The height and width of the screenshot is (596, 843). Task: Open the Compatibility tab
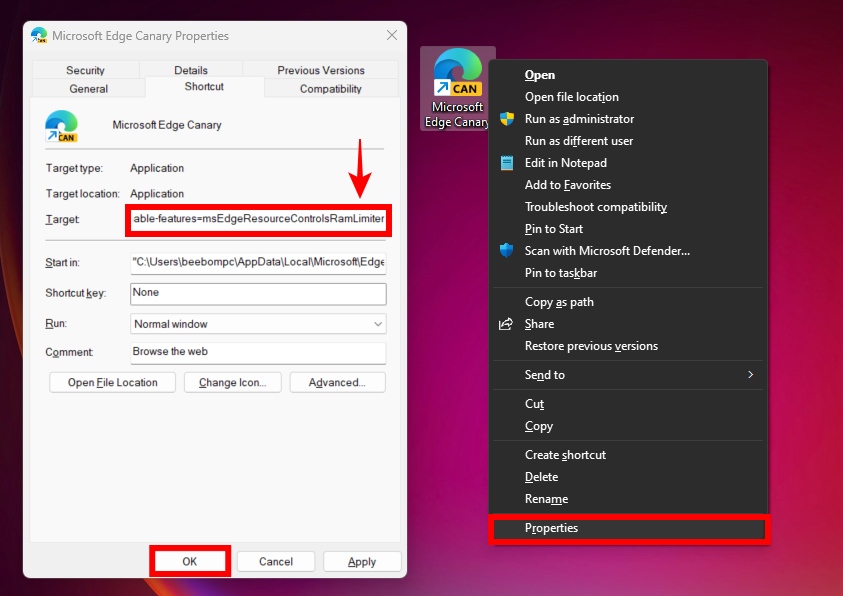pos(331,89)
